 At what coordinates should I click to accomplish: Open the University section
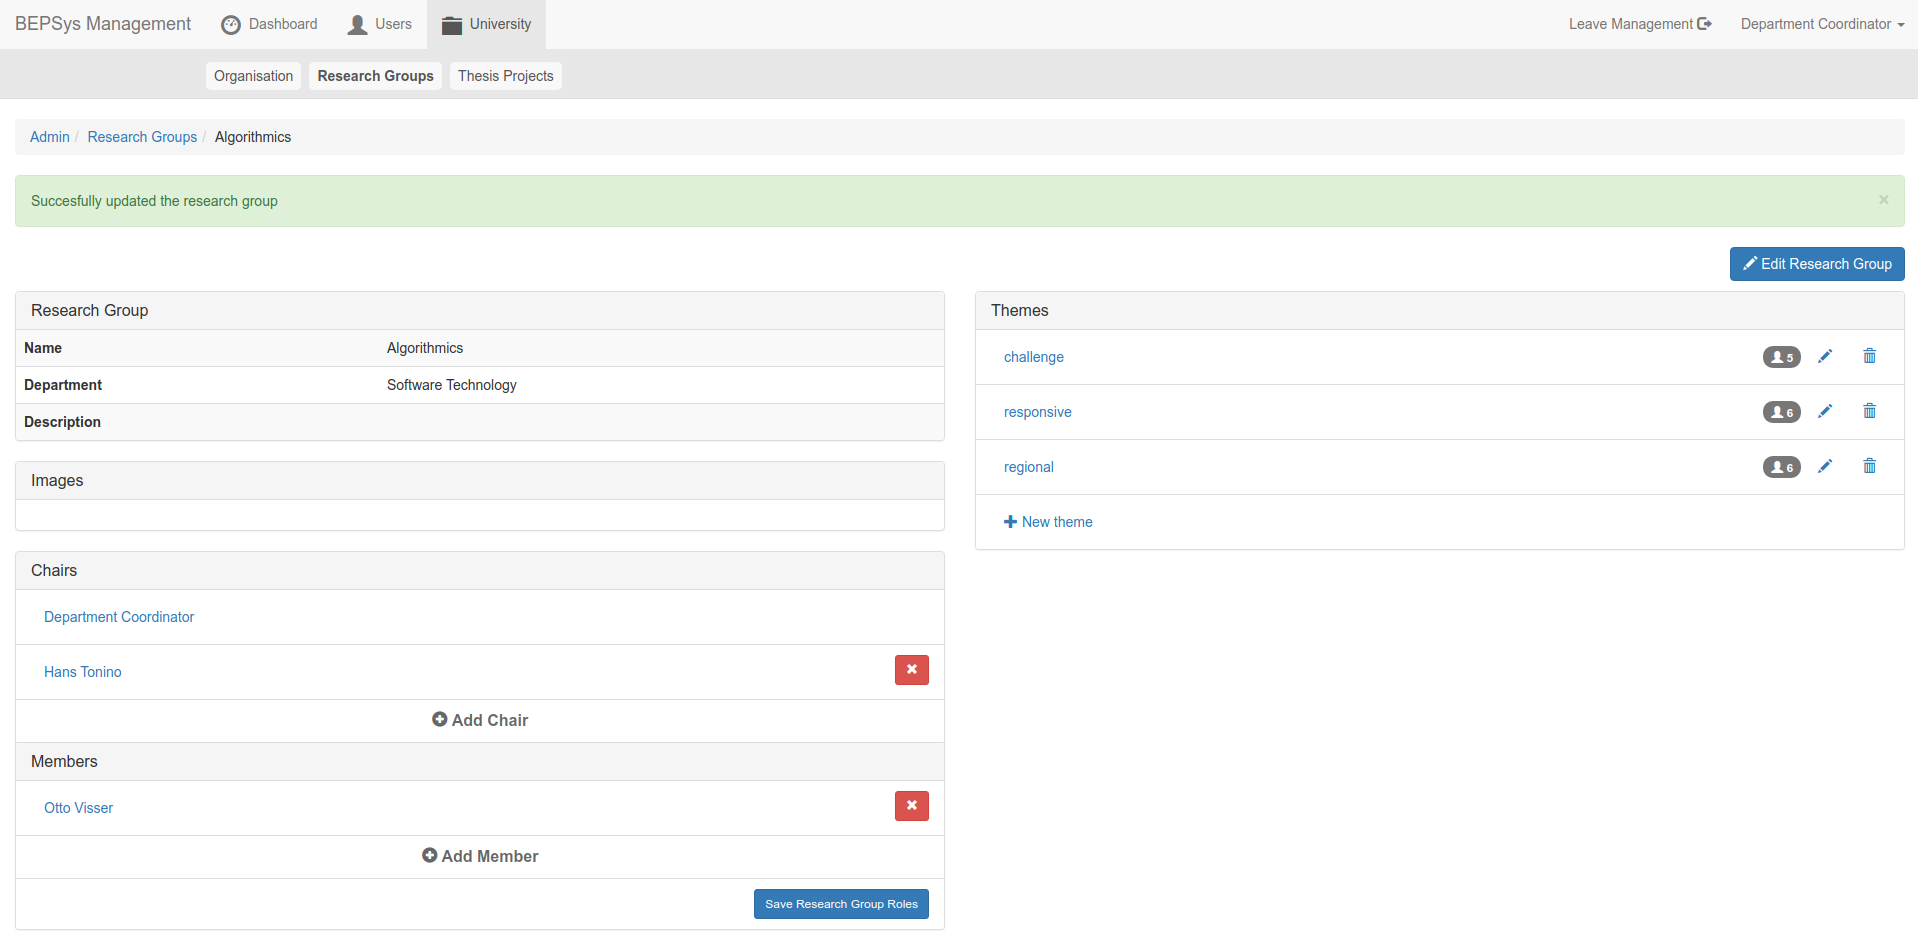(x=487, y=24)
